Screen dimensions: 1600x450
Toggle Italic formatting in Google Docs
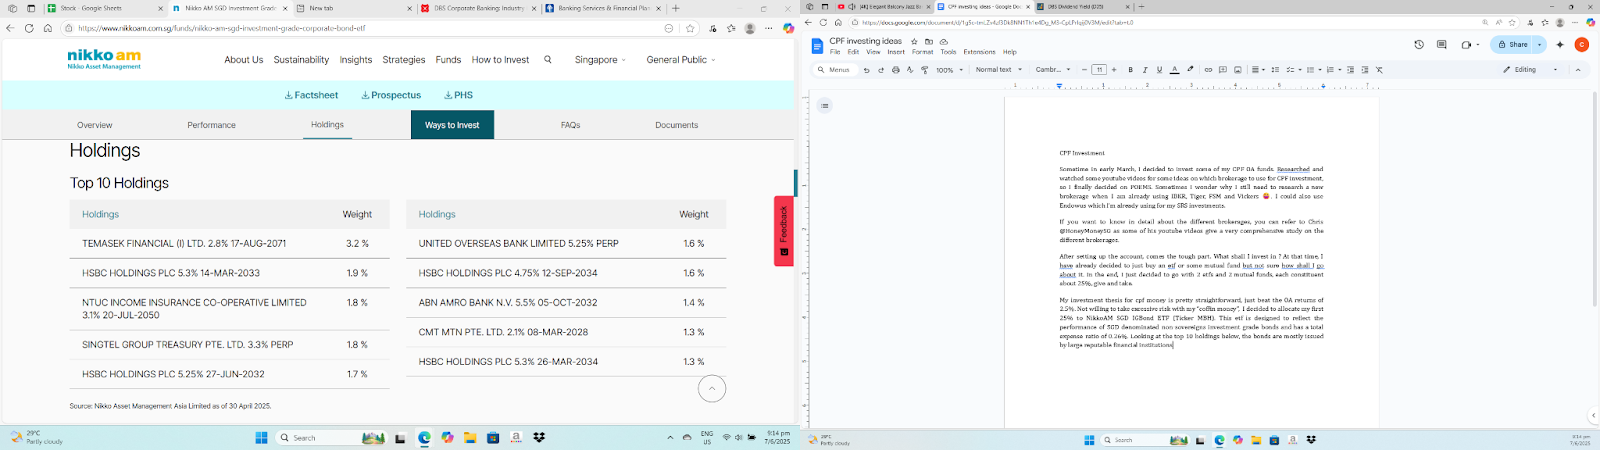click(1145, 70)
